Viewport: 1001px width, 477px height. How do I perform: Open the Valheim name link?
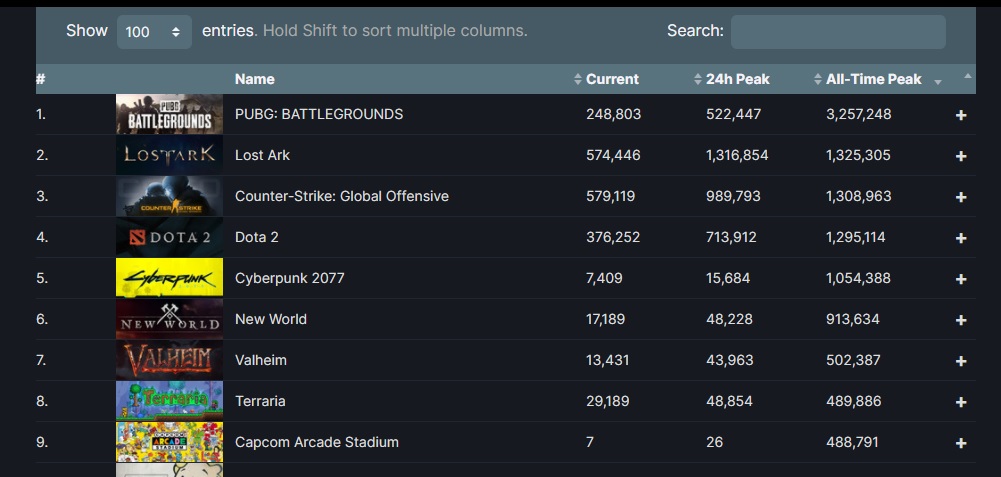260,360
